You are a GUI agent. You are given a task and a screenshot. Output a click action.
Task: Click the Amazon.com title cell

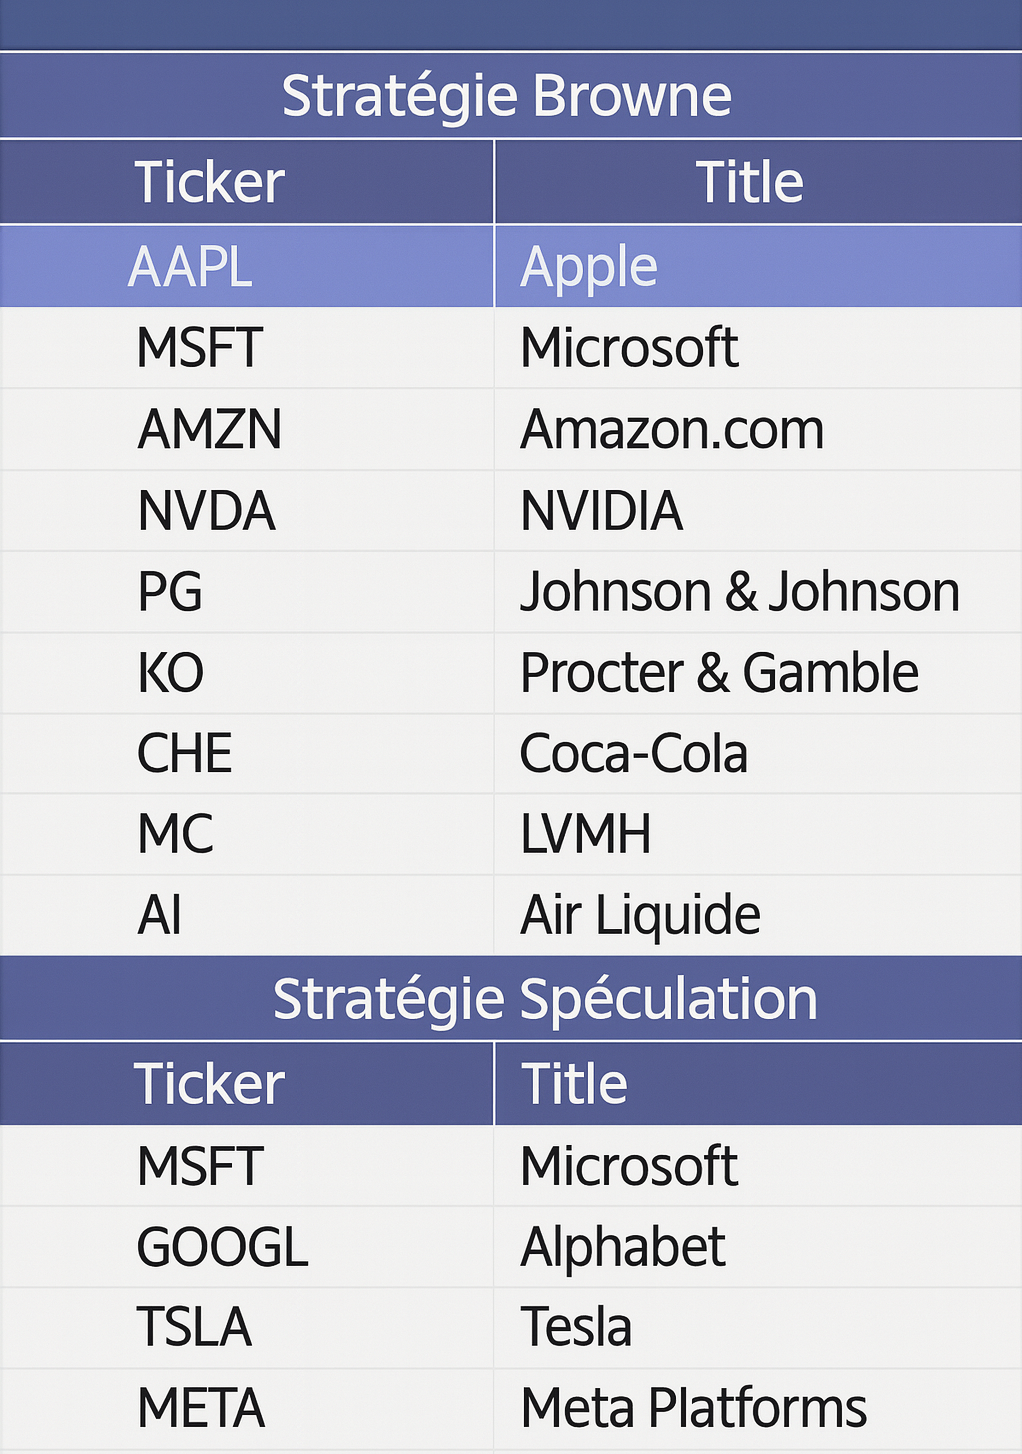672,429
